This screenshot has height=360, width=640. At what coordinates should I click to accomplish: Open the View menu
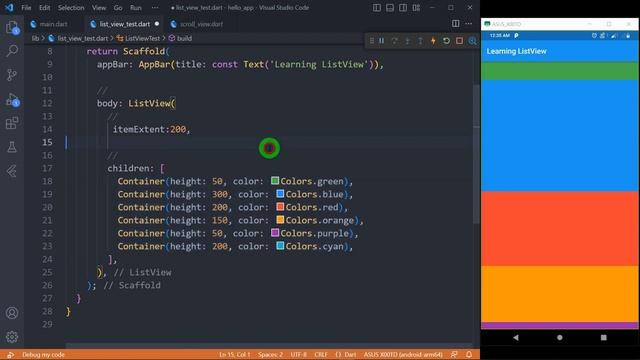point(99,8)
